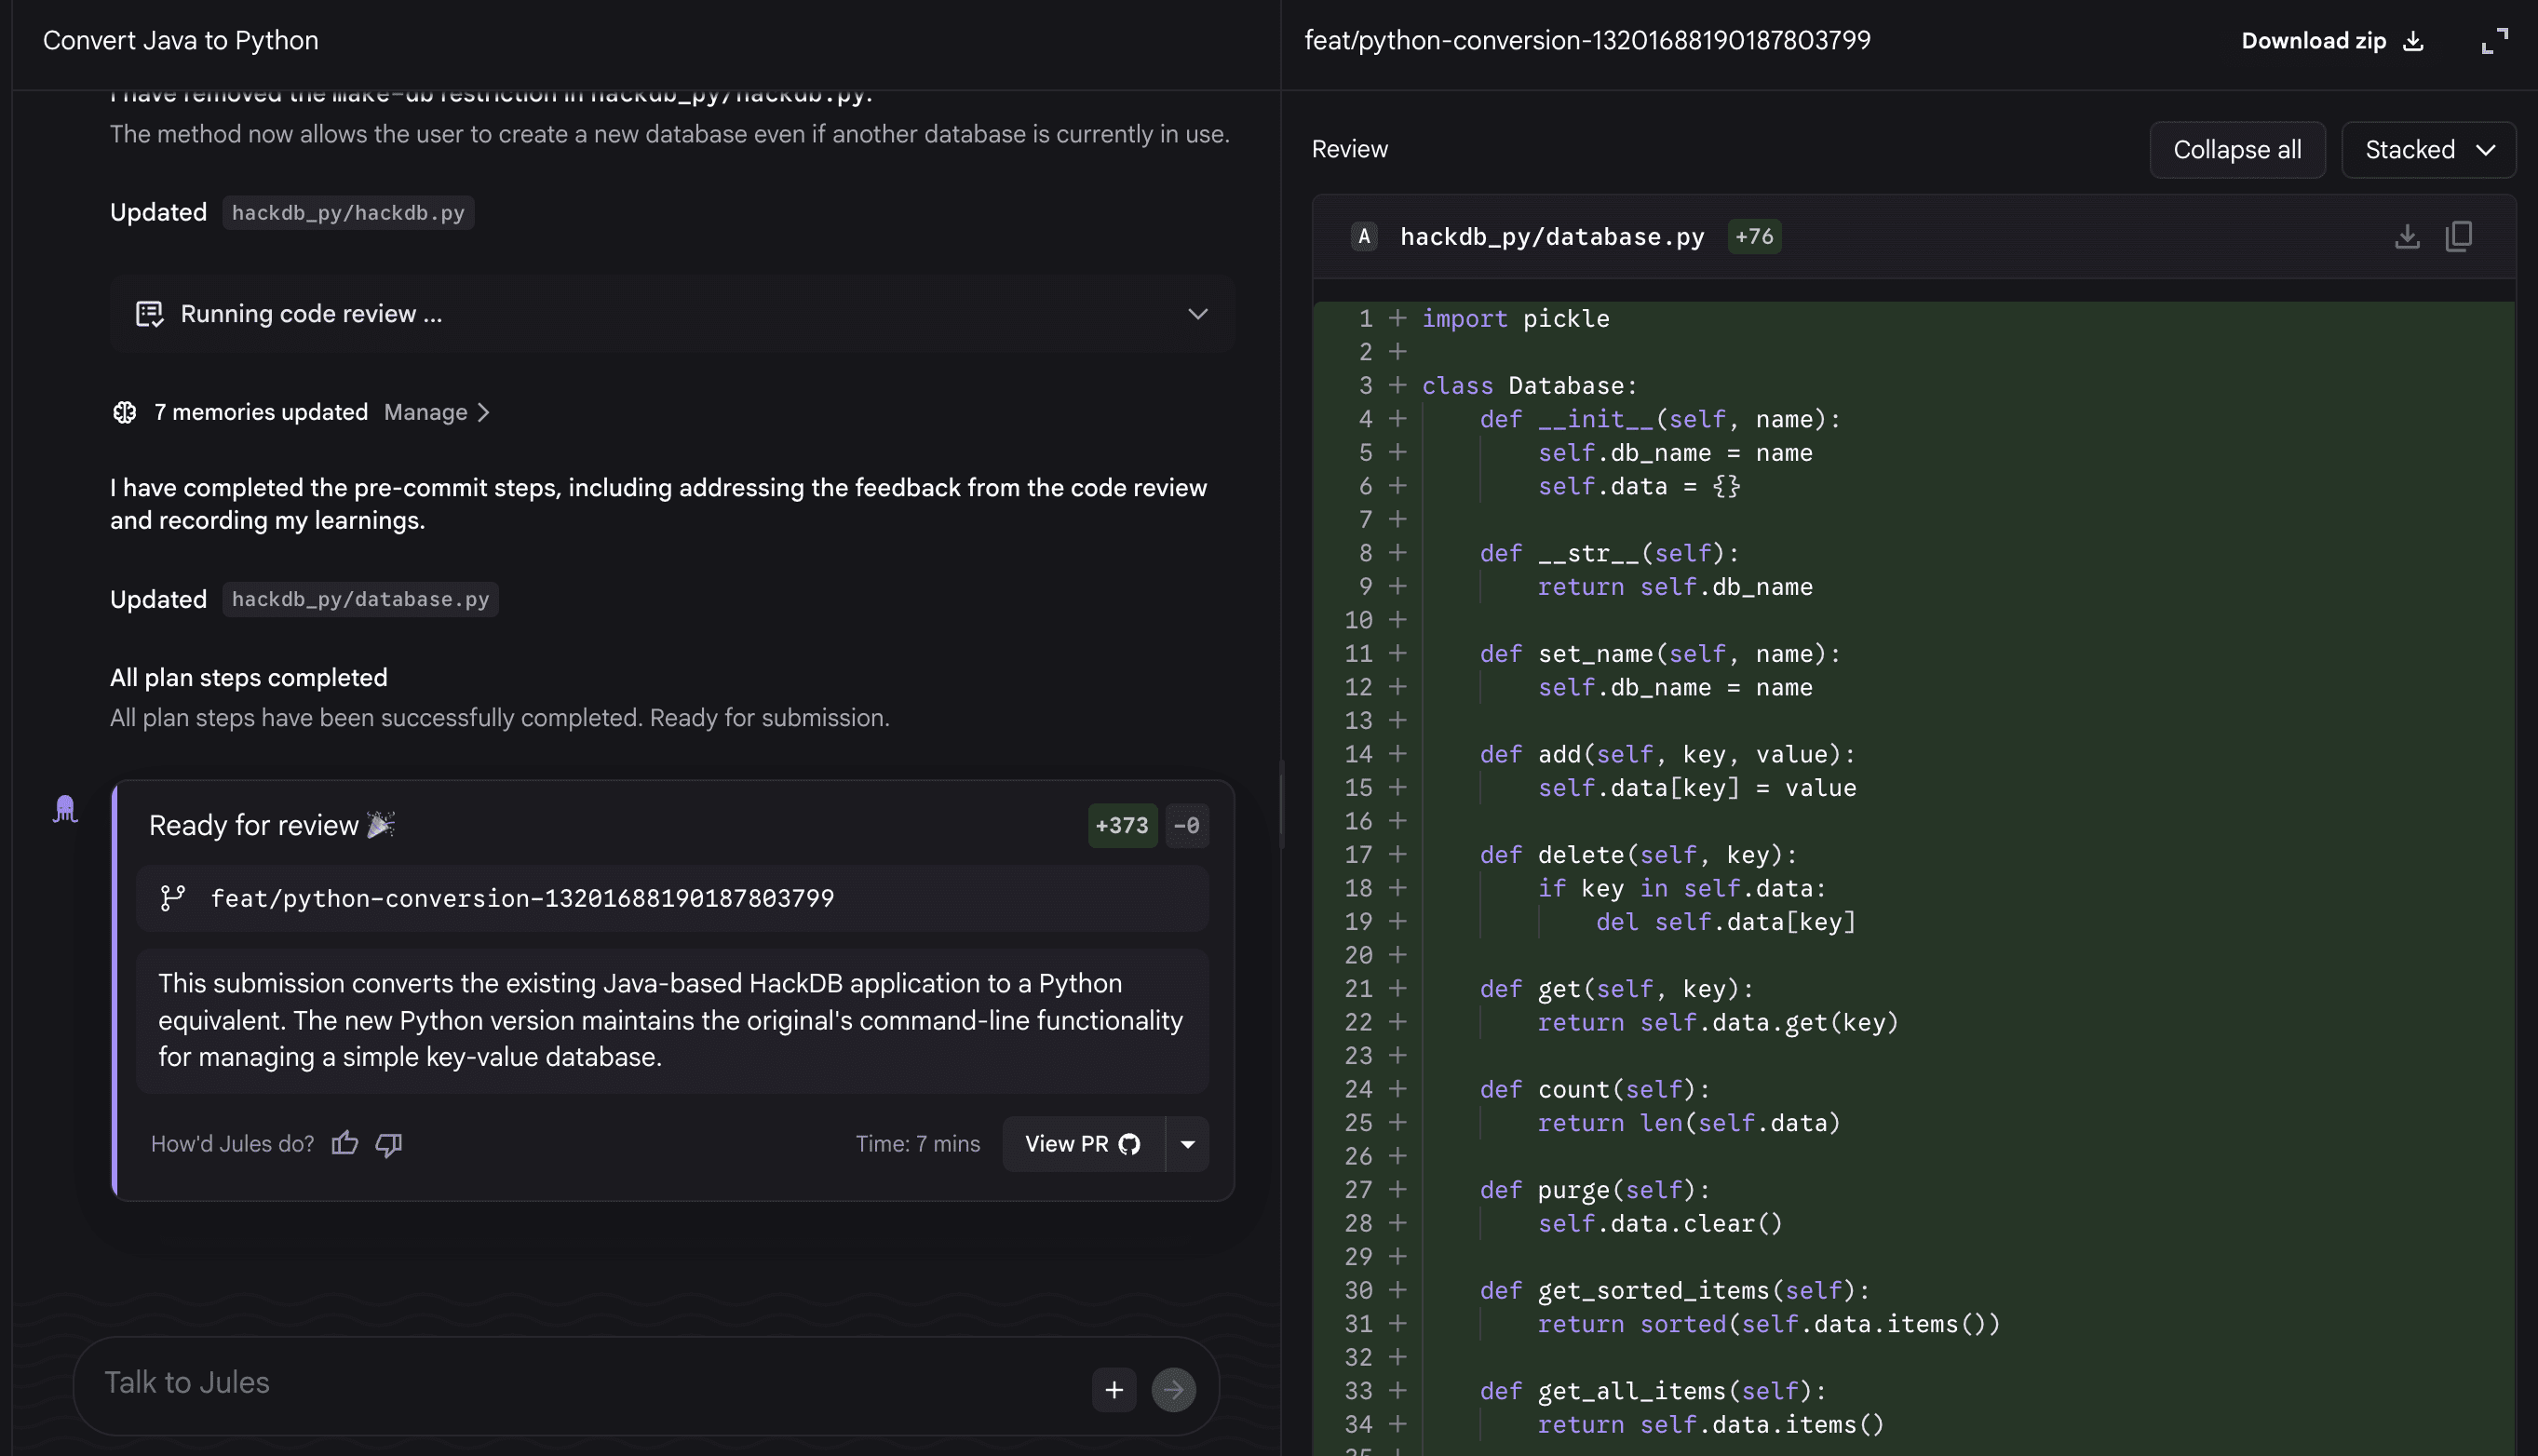2538x1456 pixels.
Task: Expand the Running code review section
Action: point(1197,314)
